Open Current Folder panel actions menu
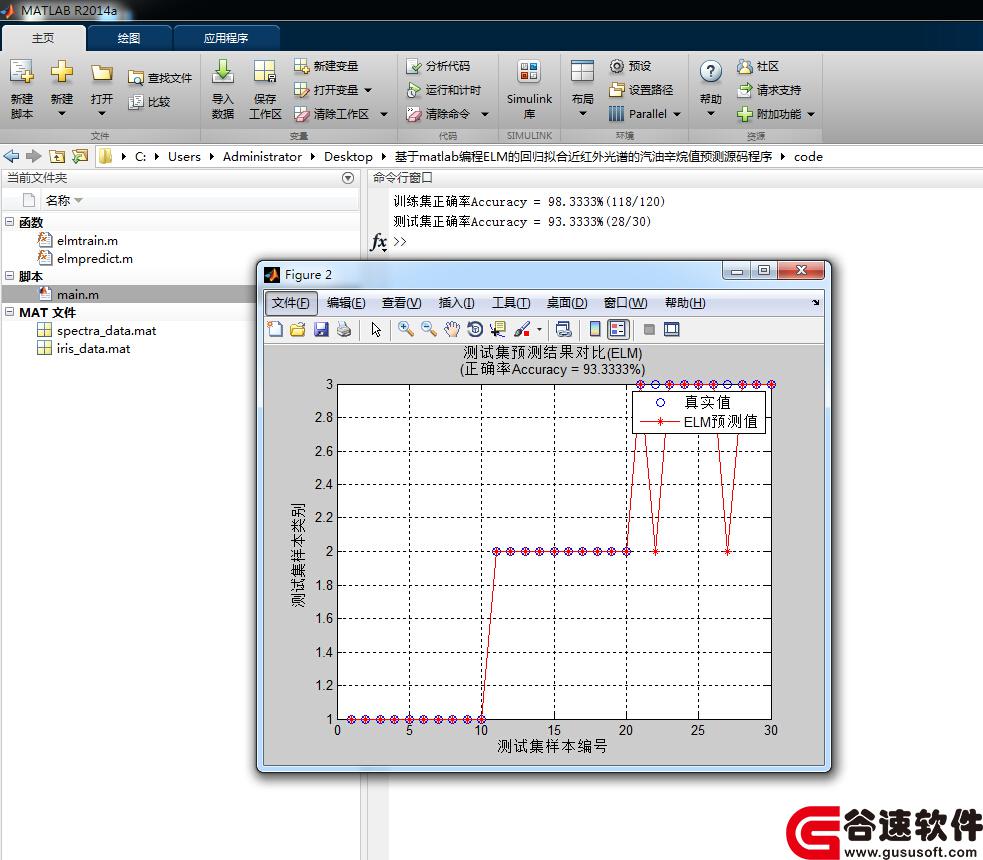Viewport: 983px width, 860px height. click(x=348, y=178)
